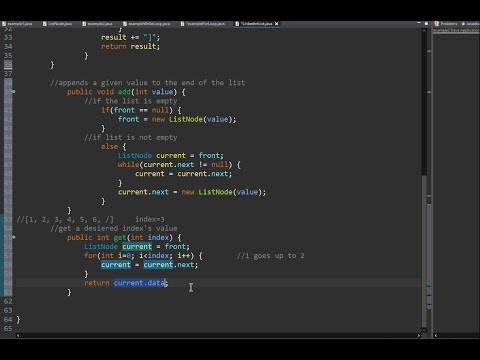
Task: Collapse the add(int value) method fold marker
Action: tap(14, 91)
